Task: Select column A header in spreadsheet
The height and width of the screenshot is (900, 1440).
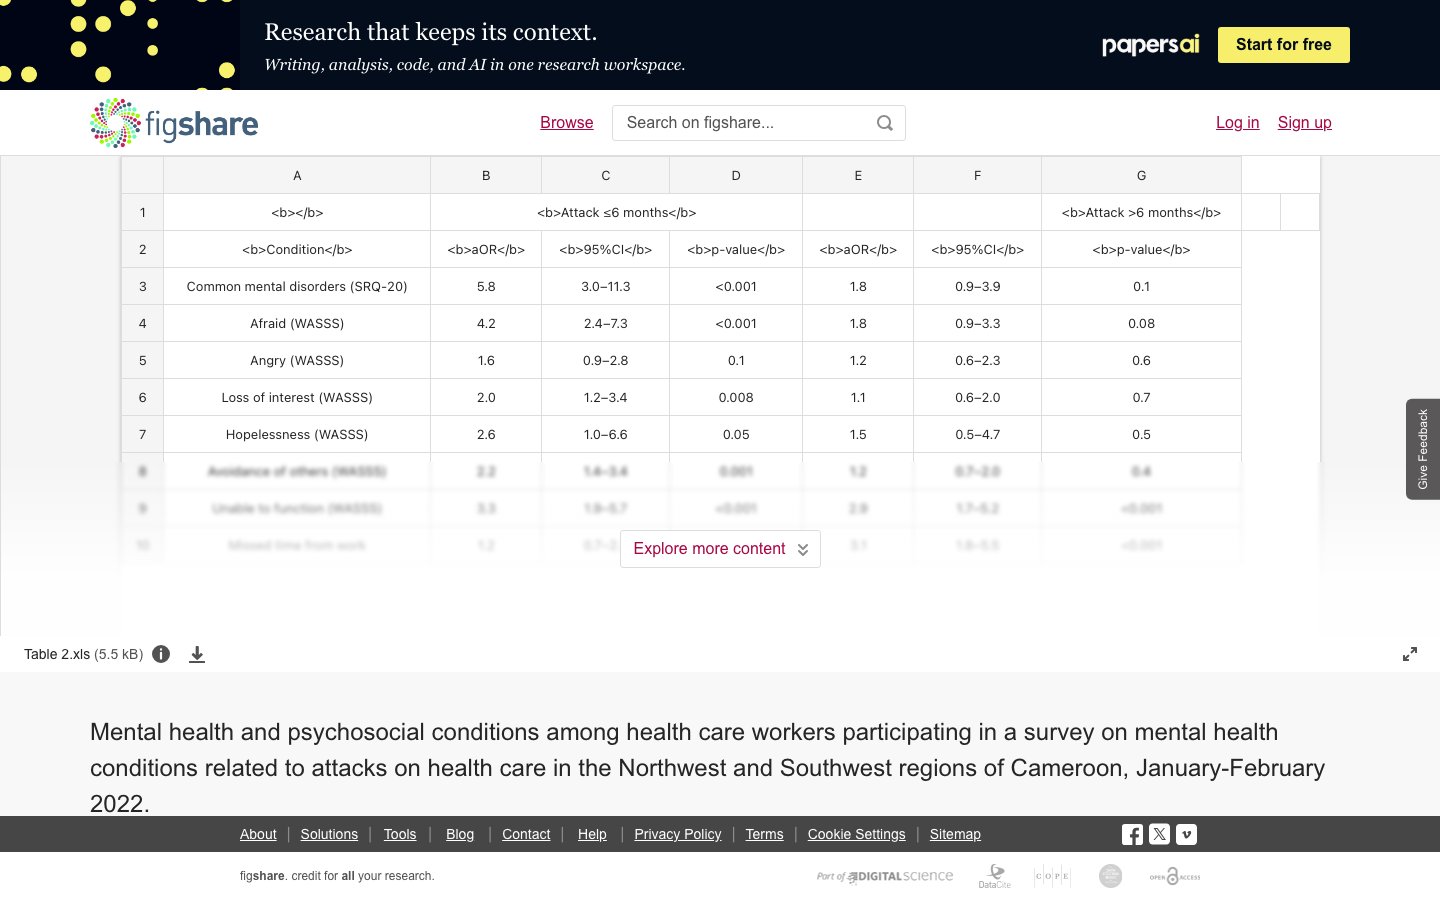Action: (297, 175)
